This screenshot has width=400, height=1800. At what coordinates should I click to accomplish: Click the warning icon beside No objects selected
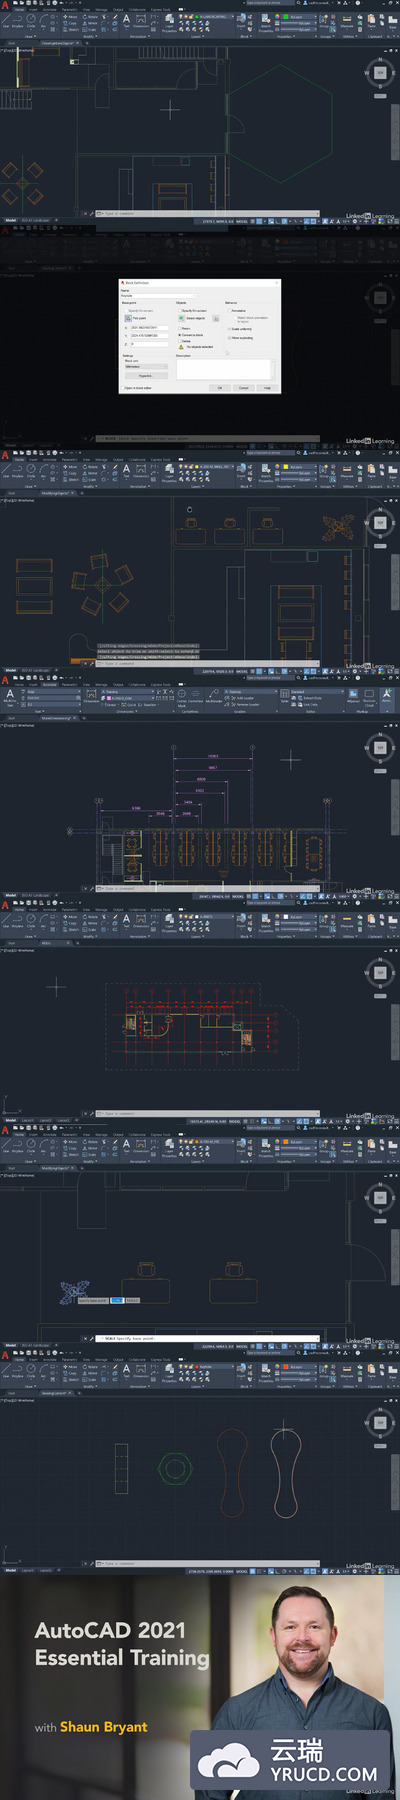181,347
